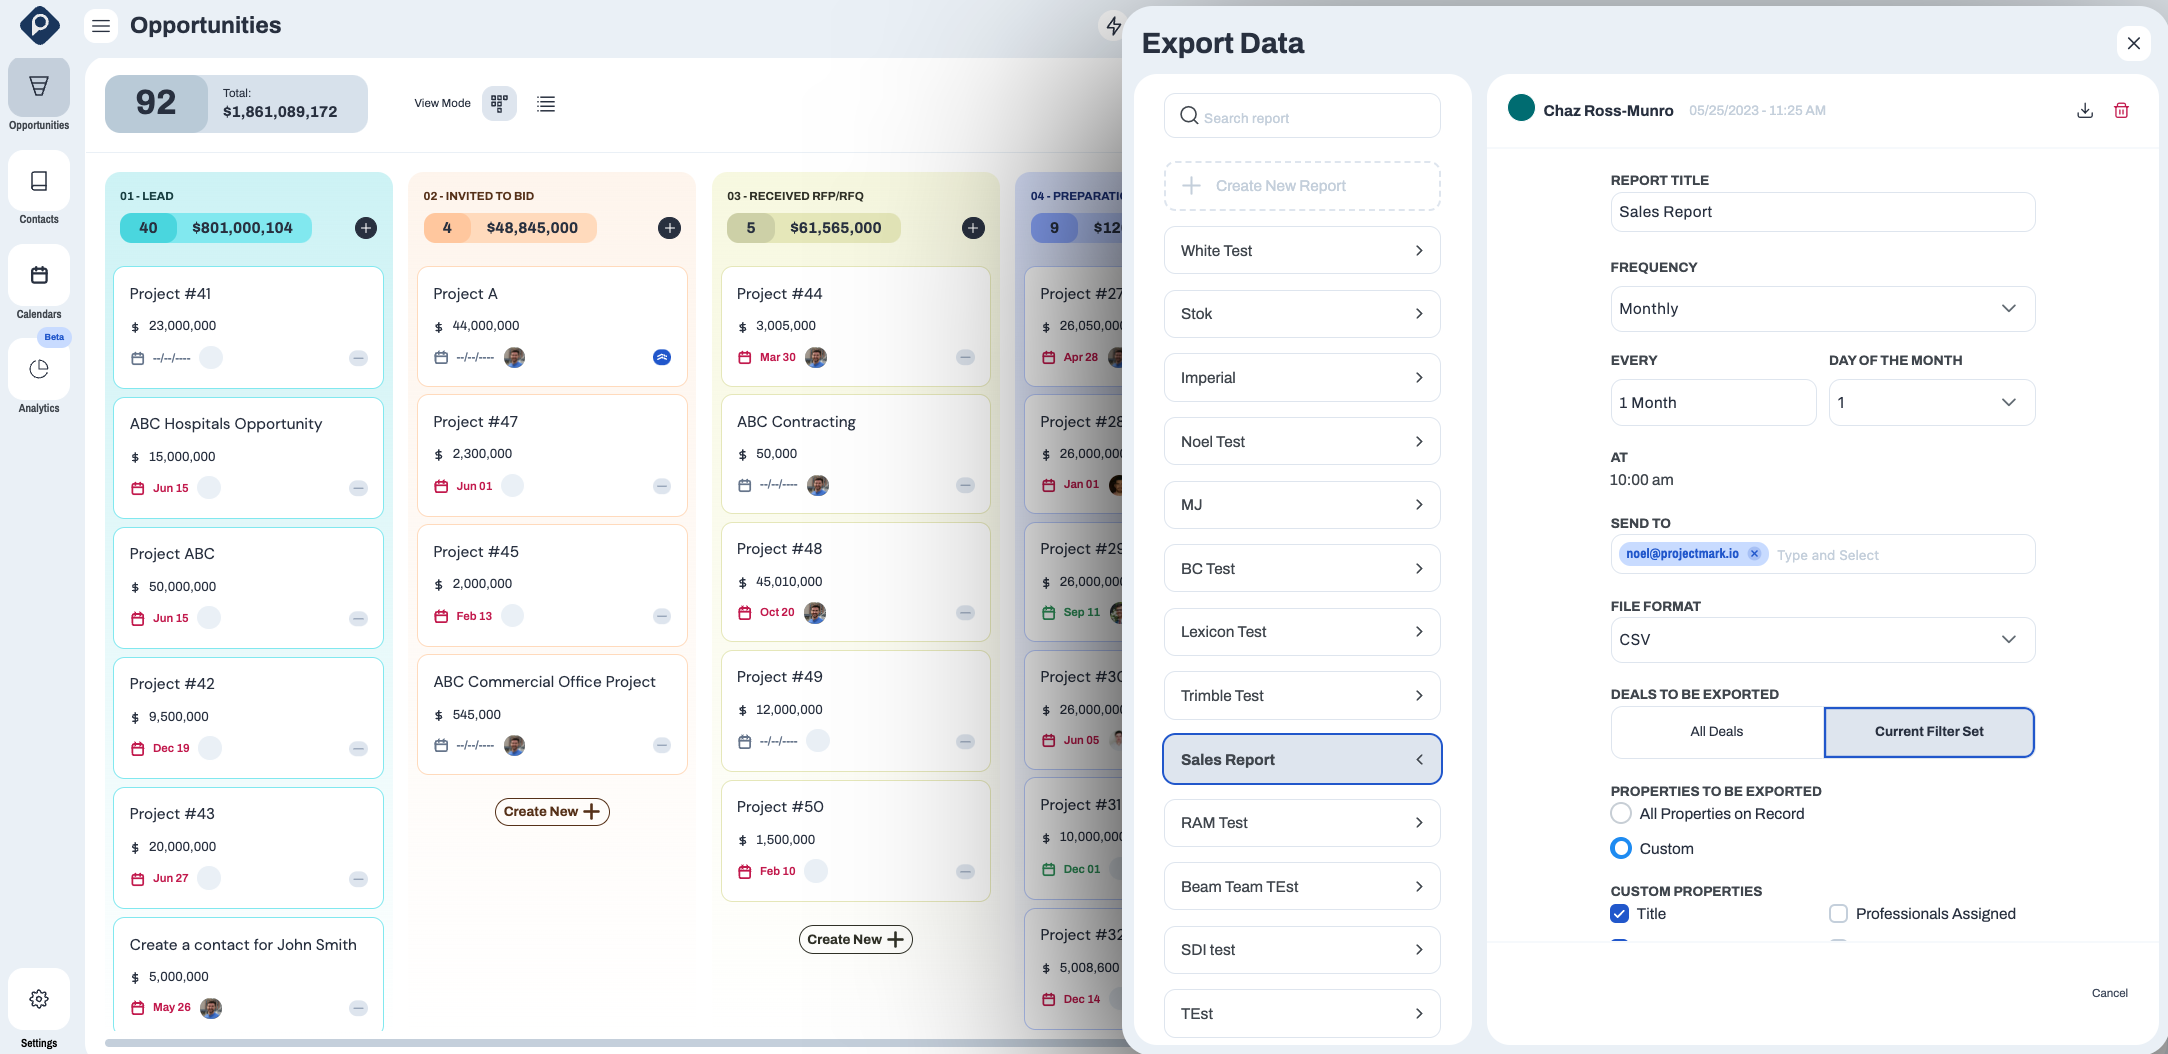
Task: Open the ABC Hospitals Opportunity card
Action: [248, 457]
